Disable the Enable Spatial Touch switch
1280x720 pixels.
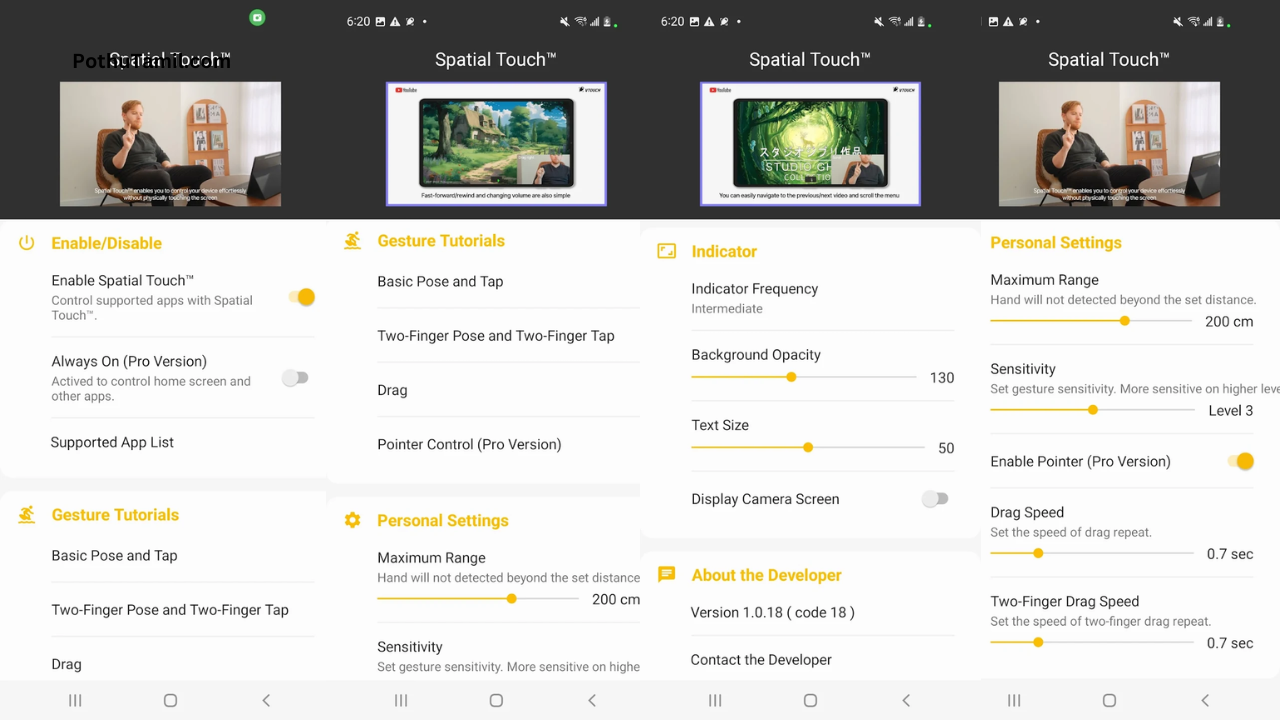pos(301,297)
